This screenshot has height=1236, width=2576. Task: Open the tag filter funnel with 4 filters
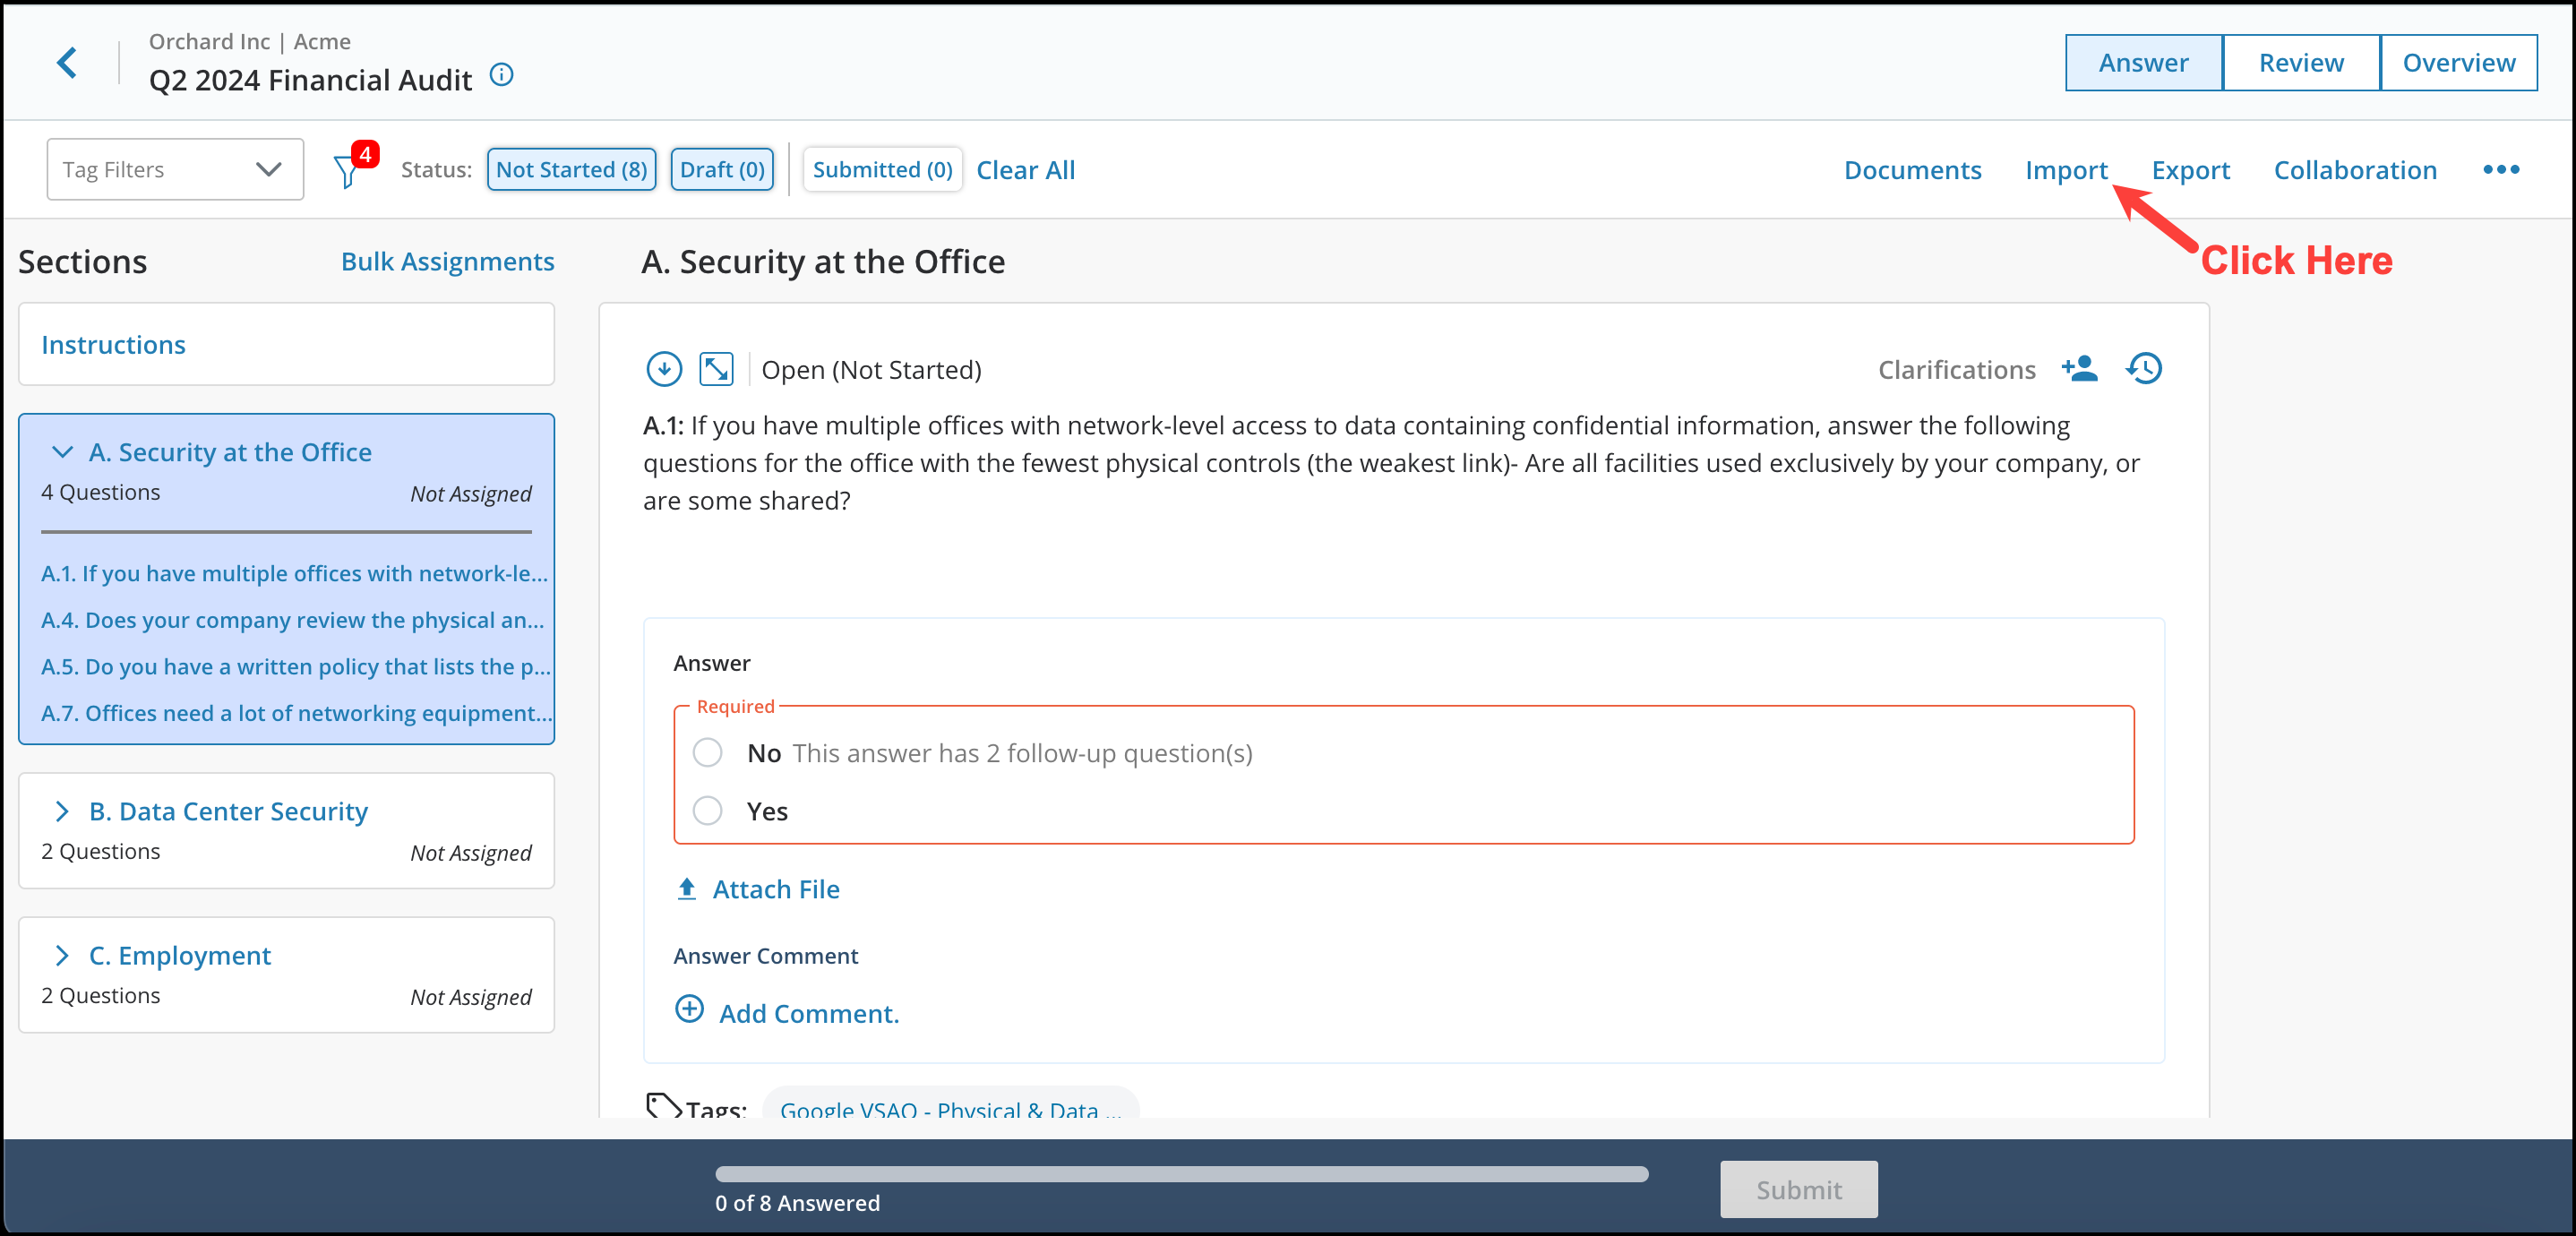click(x=347, y=170)
